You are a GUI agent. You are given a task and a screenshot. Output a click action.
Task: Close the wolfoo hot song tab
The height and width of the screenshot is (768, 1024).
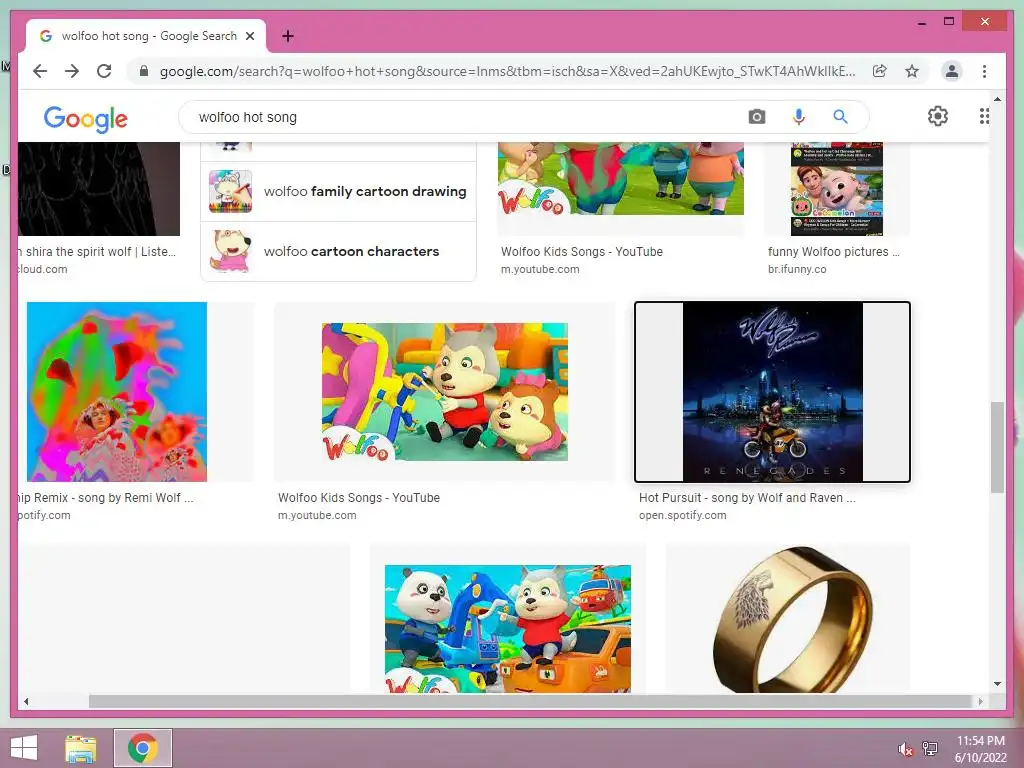[x=249, y=36]
